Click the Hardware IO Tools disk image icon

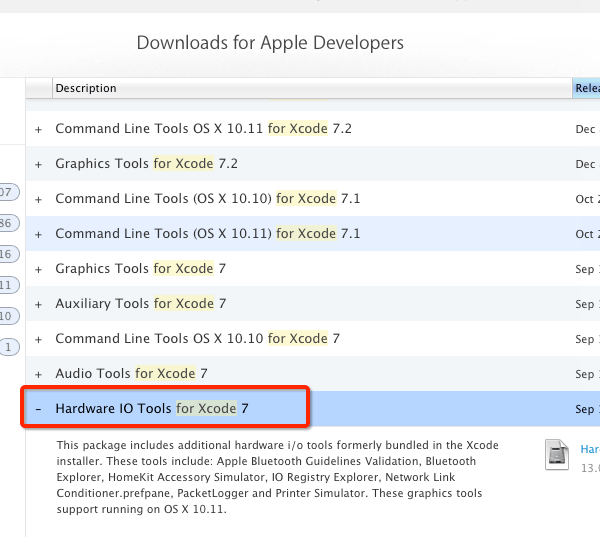[557, 455]
